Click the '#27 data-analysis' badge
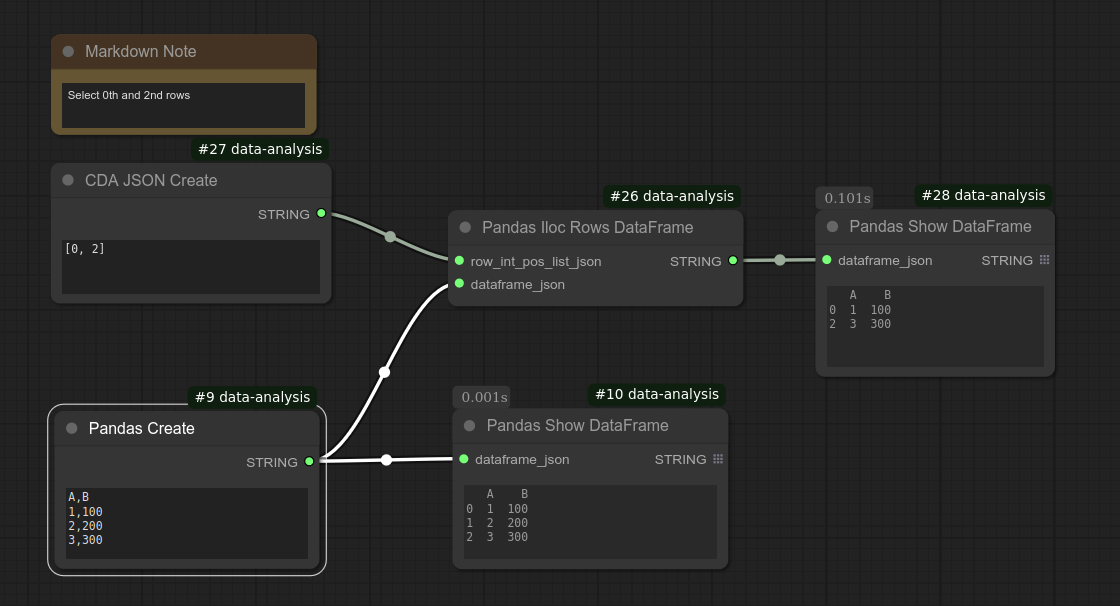The height and width of the screenshot is (606, 1120). coord(260,149)
